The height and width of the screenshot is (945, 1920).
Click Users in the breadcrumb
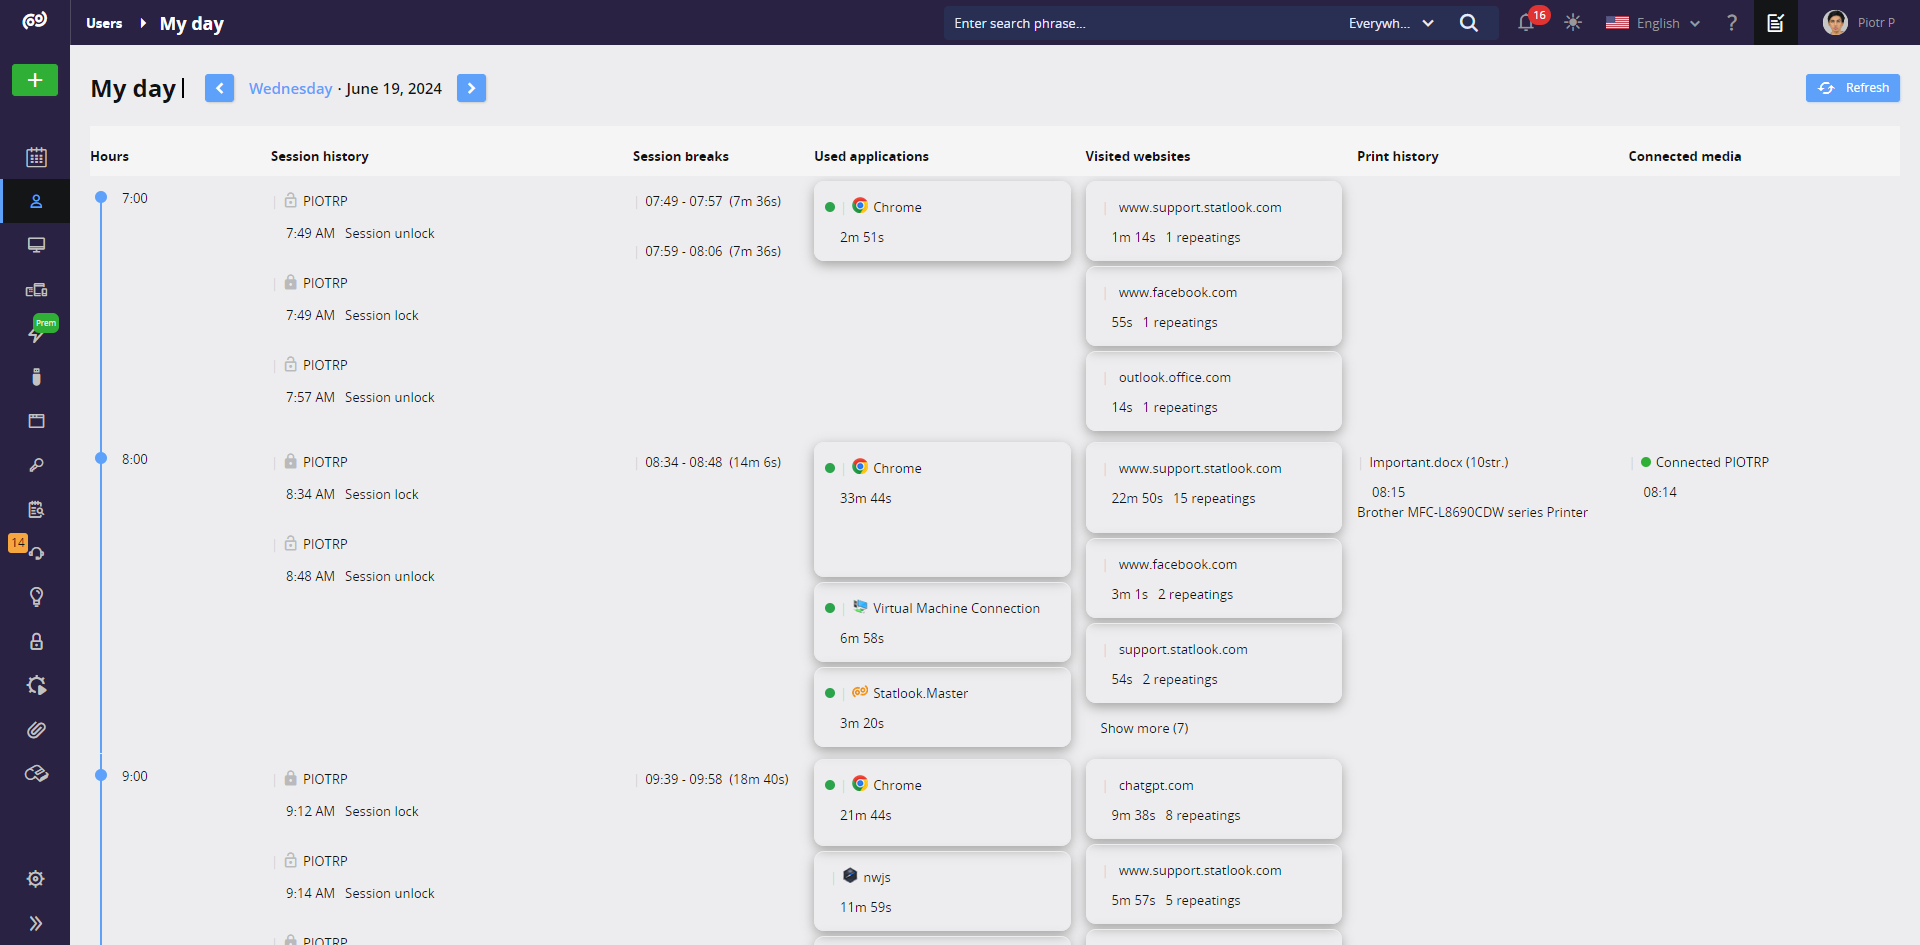pyautogui.click(x=104, y=23)
